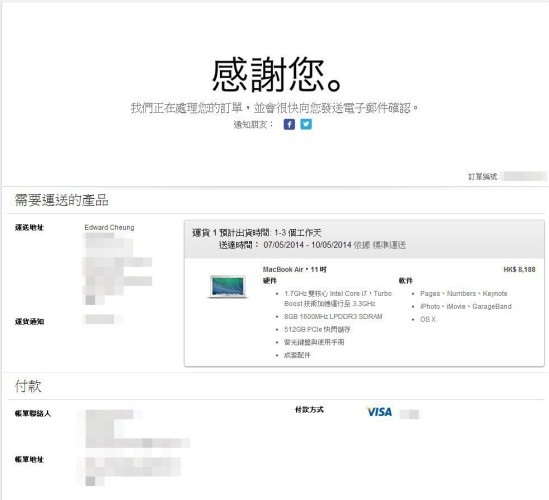This screenshot has width=549, height=500.
Task: Click the 軟件 column heading
Action: coord(405,280)
